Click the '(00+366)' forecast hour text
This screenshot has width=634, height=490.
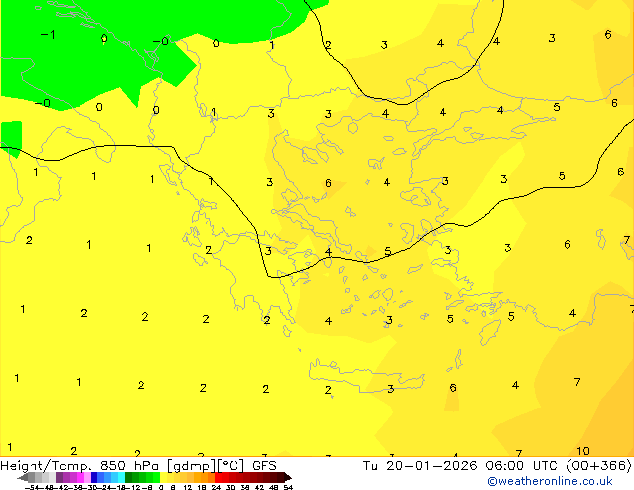(599, 466)
